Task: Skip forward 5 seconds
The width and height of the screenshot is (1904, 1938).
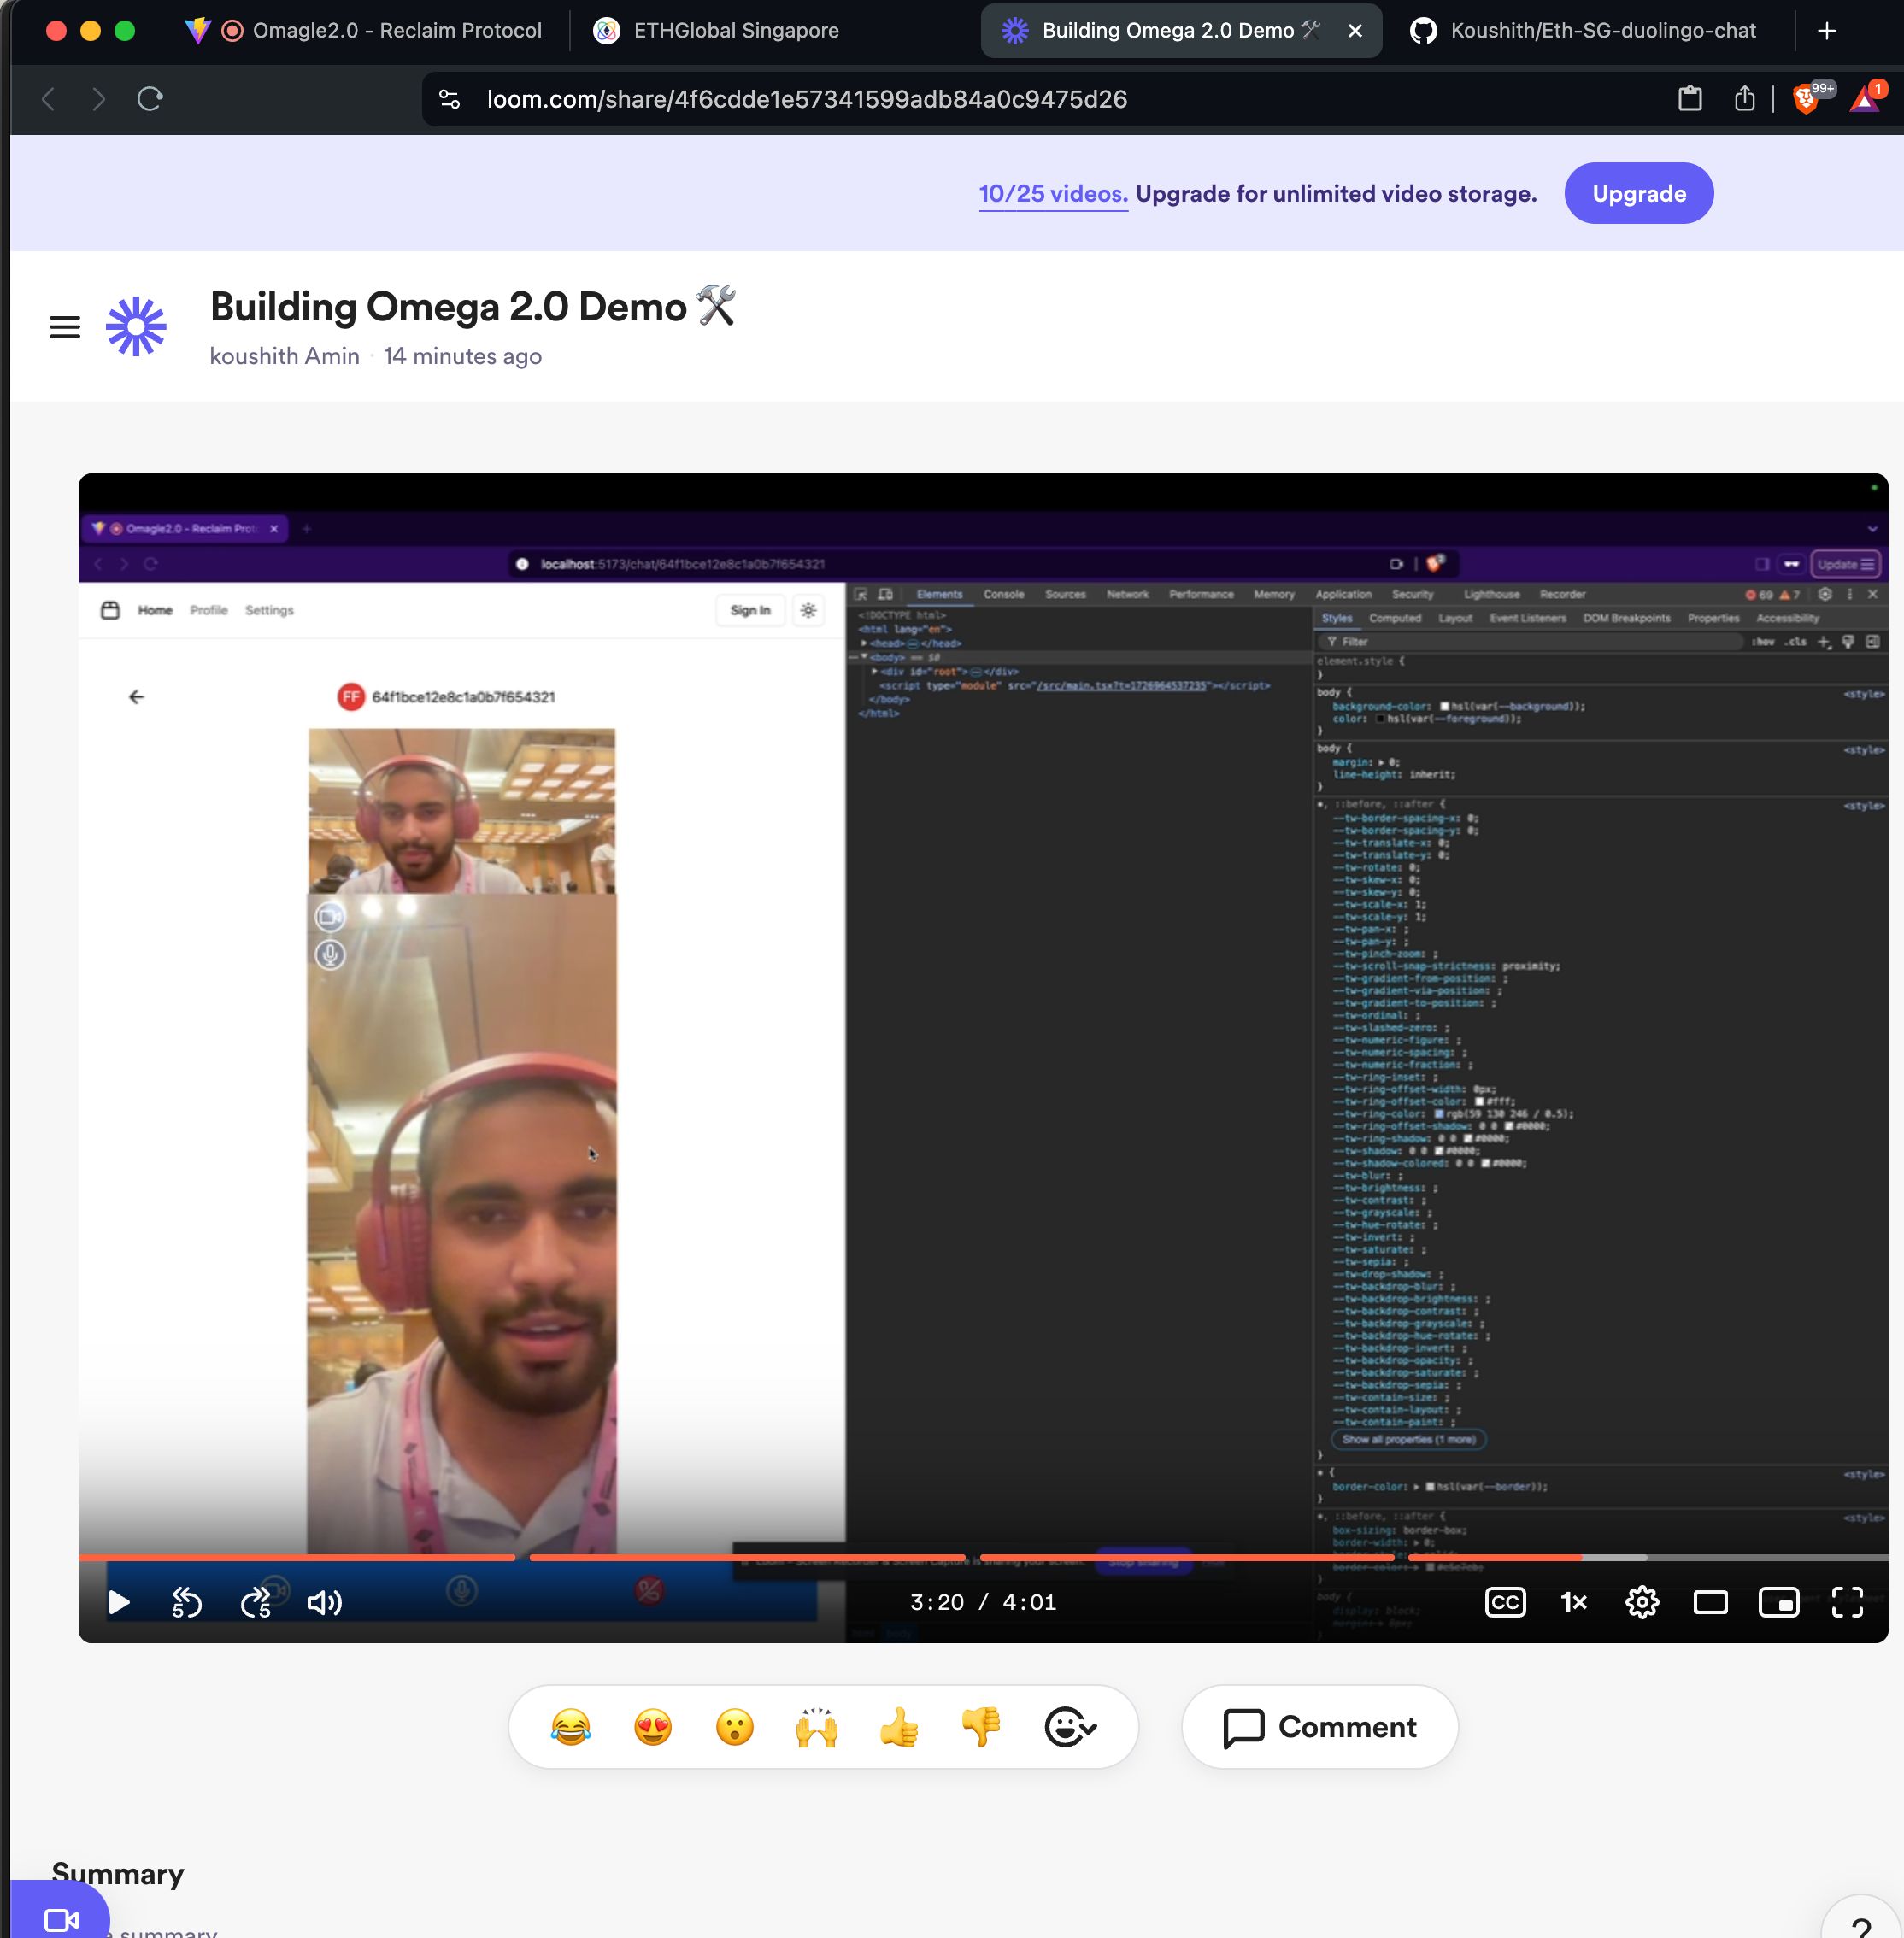Action: pyautogui.click(x=256, y=1602)
